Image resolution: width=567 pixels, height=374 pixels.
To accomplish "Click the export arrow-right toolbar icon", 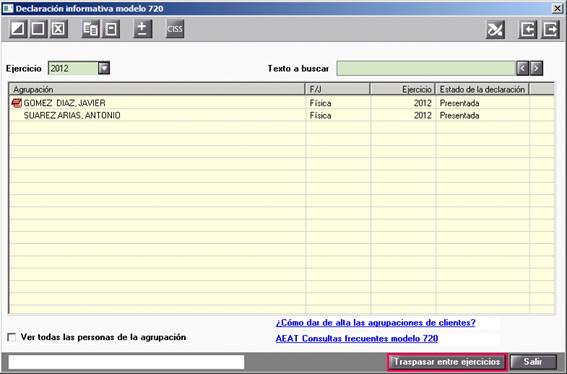I will click(x=550, y=30).
